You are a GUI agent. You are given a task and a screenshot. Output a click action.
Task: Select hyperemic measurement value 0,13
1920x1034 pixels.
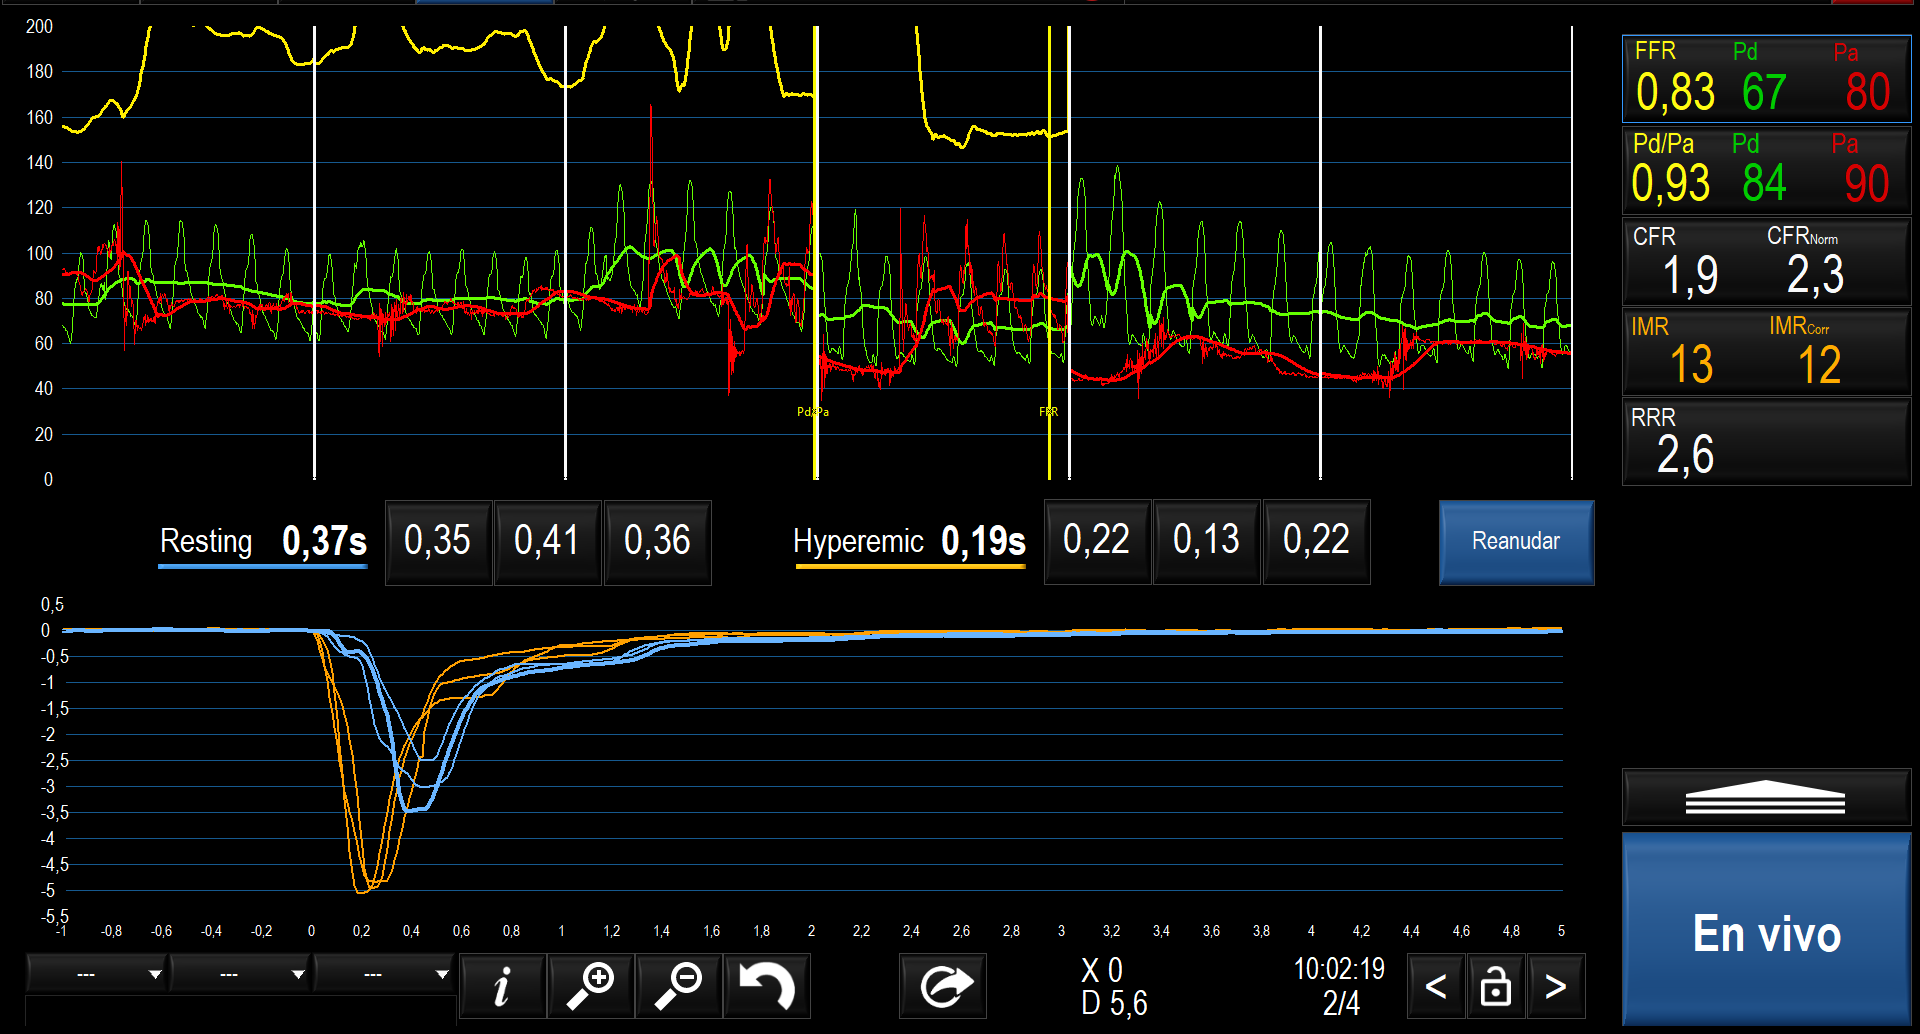(x=1206, y=542)
